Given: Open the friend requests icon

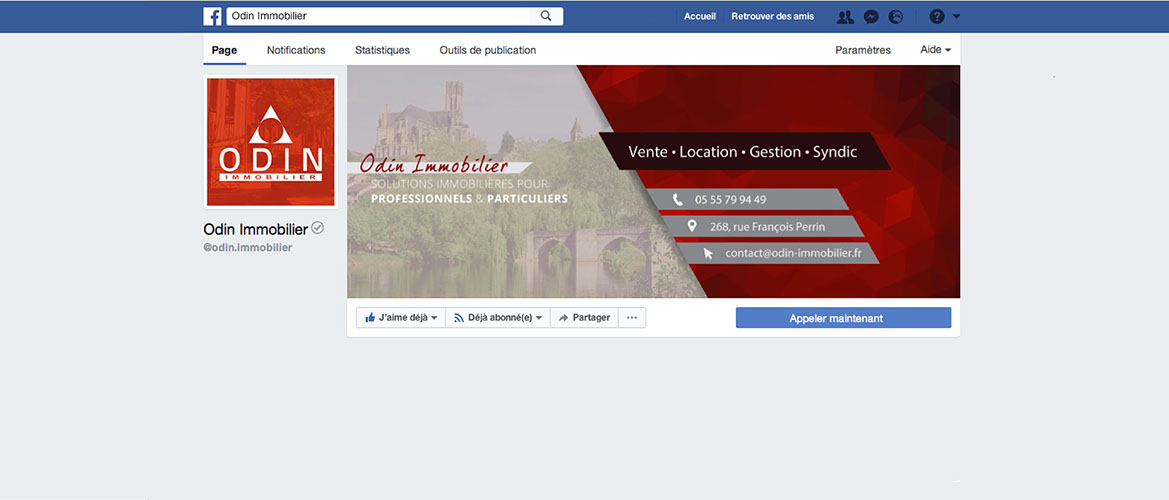Looking at the screenshot, I should pyautogui.click(x=845, y=16).
